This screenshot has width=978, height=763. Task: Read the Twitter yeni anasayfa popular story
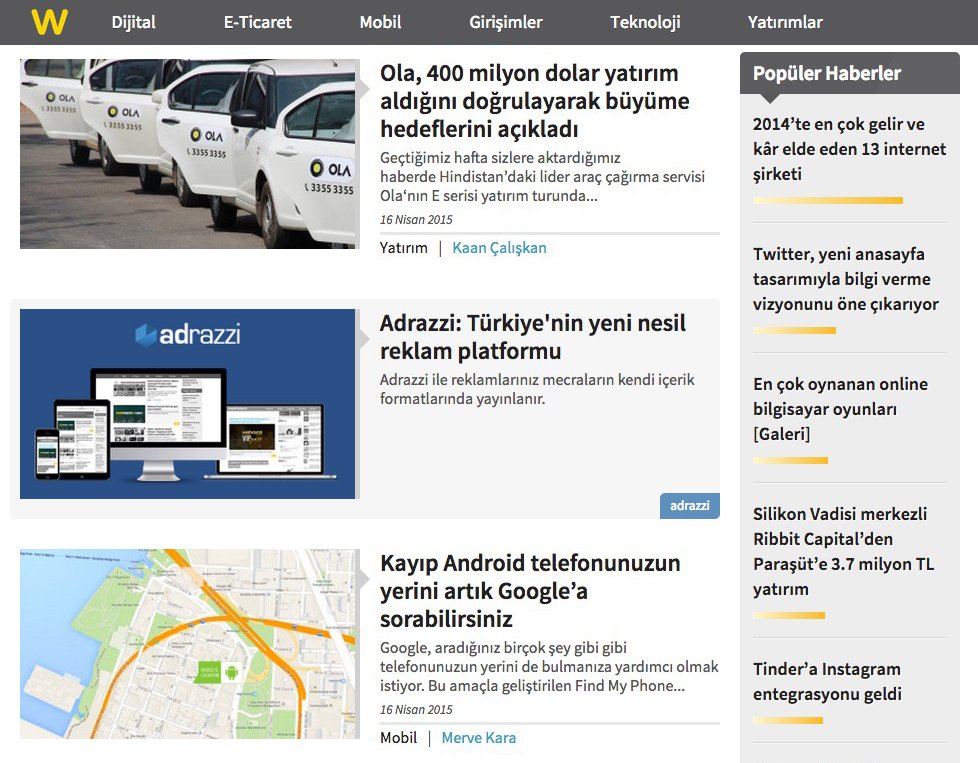(x=845, y=279)
